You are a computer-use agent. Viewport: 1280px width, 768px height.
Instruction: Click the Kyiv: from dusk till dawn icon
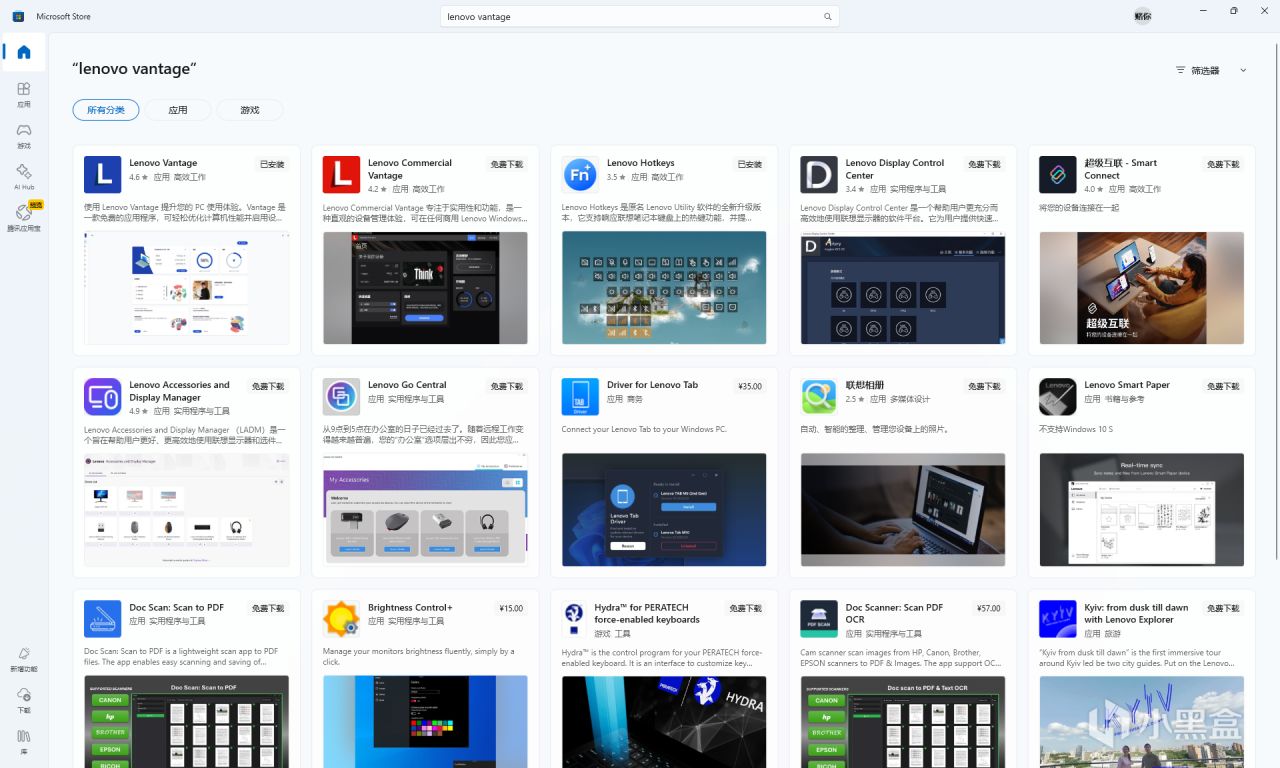tap(1058, 619)
